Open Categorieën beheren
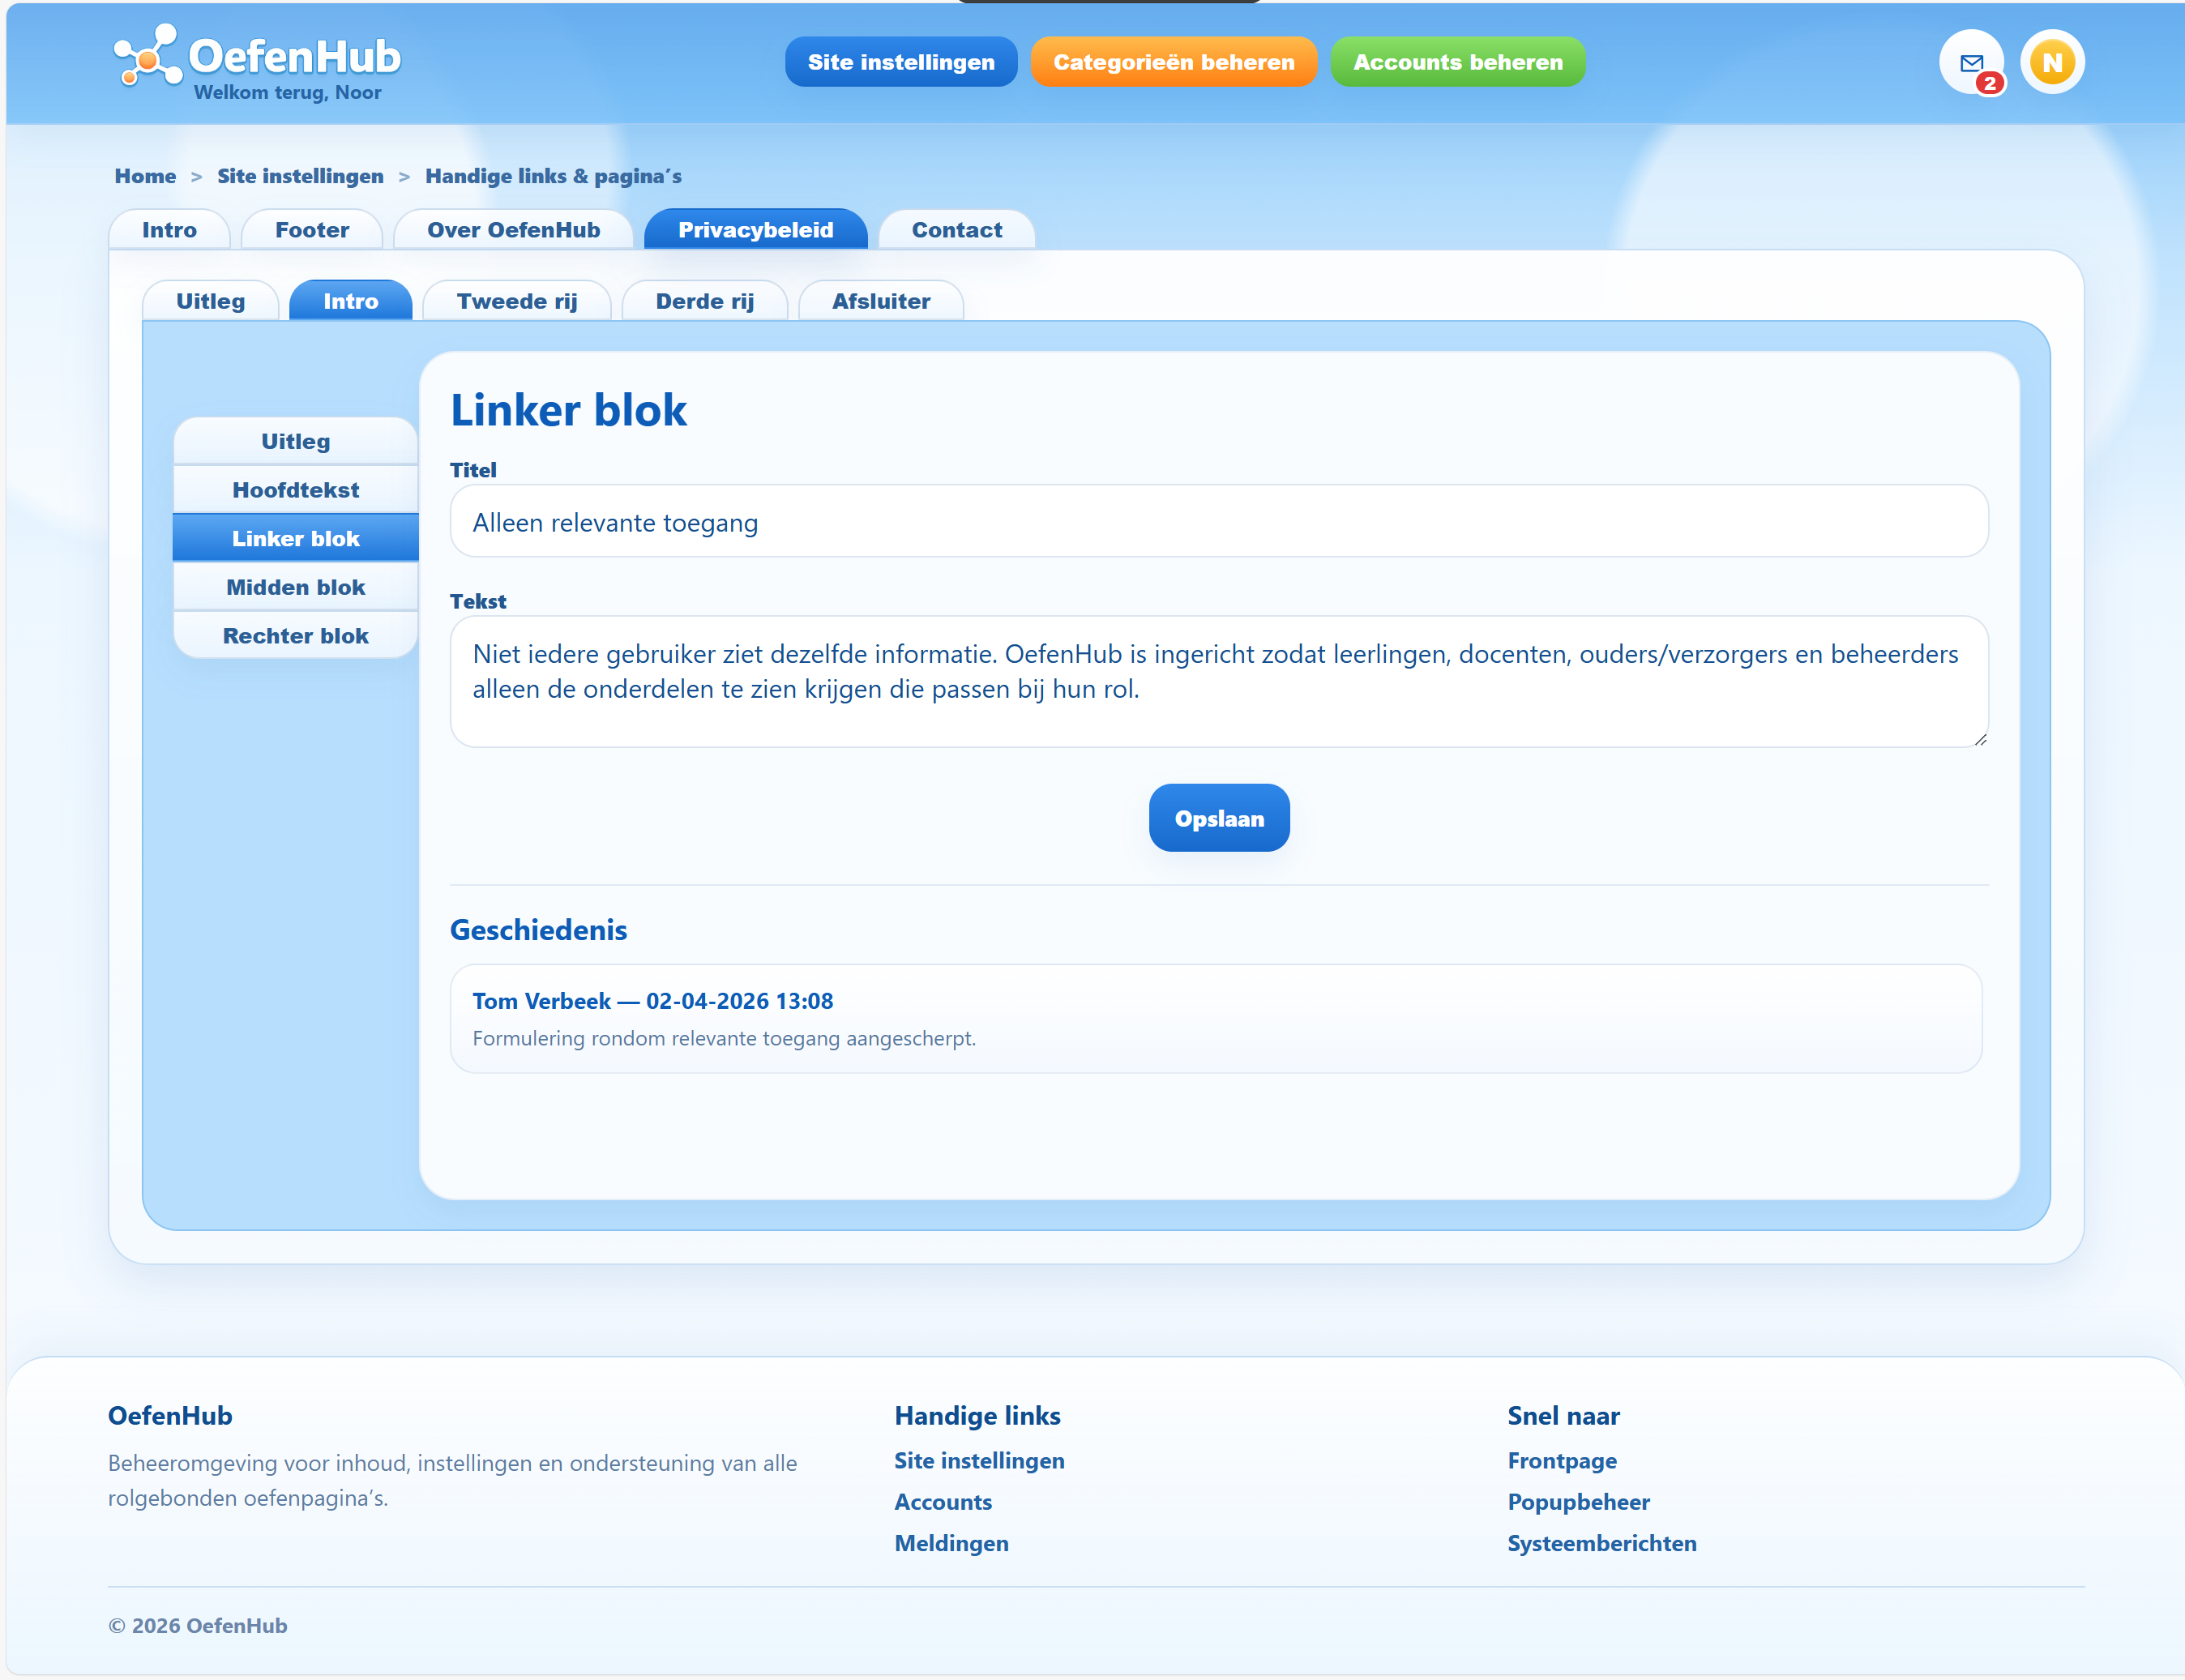The width and height of the screenshot is (2185, 1680). [1173, 62]
